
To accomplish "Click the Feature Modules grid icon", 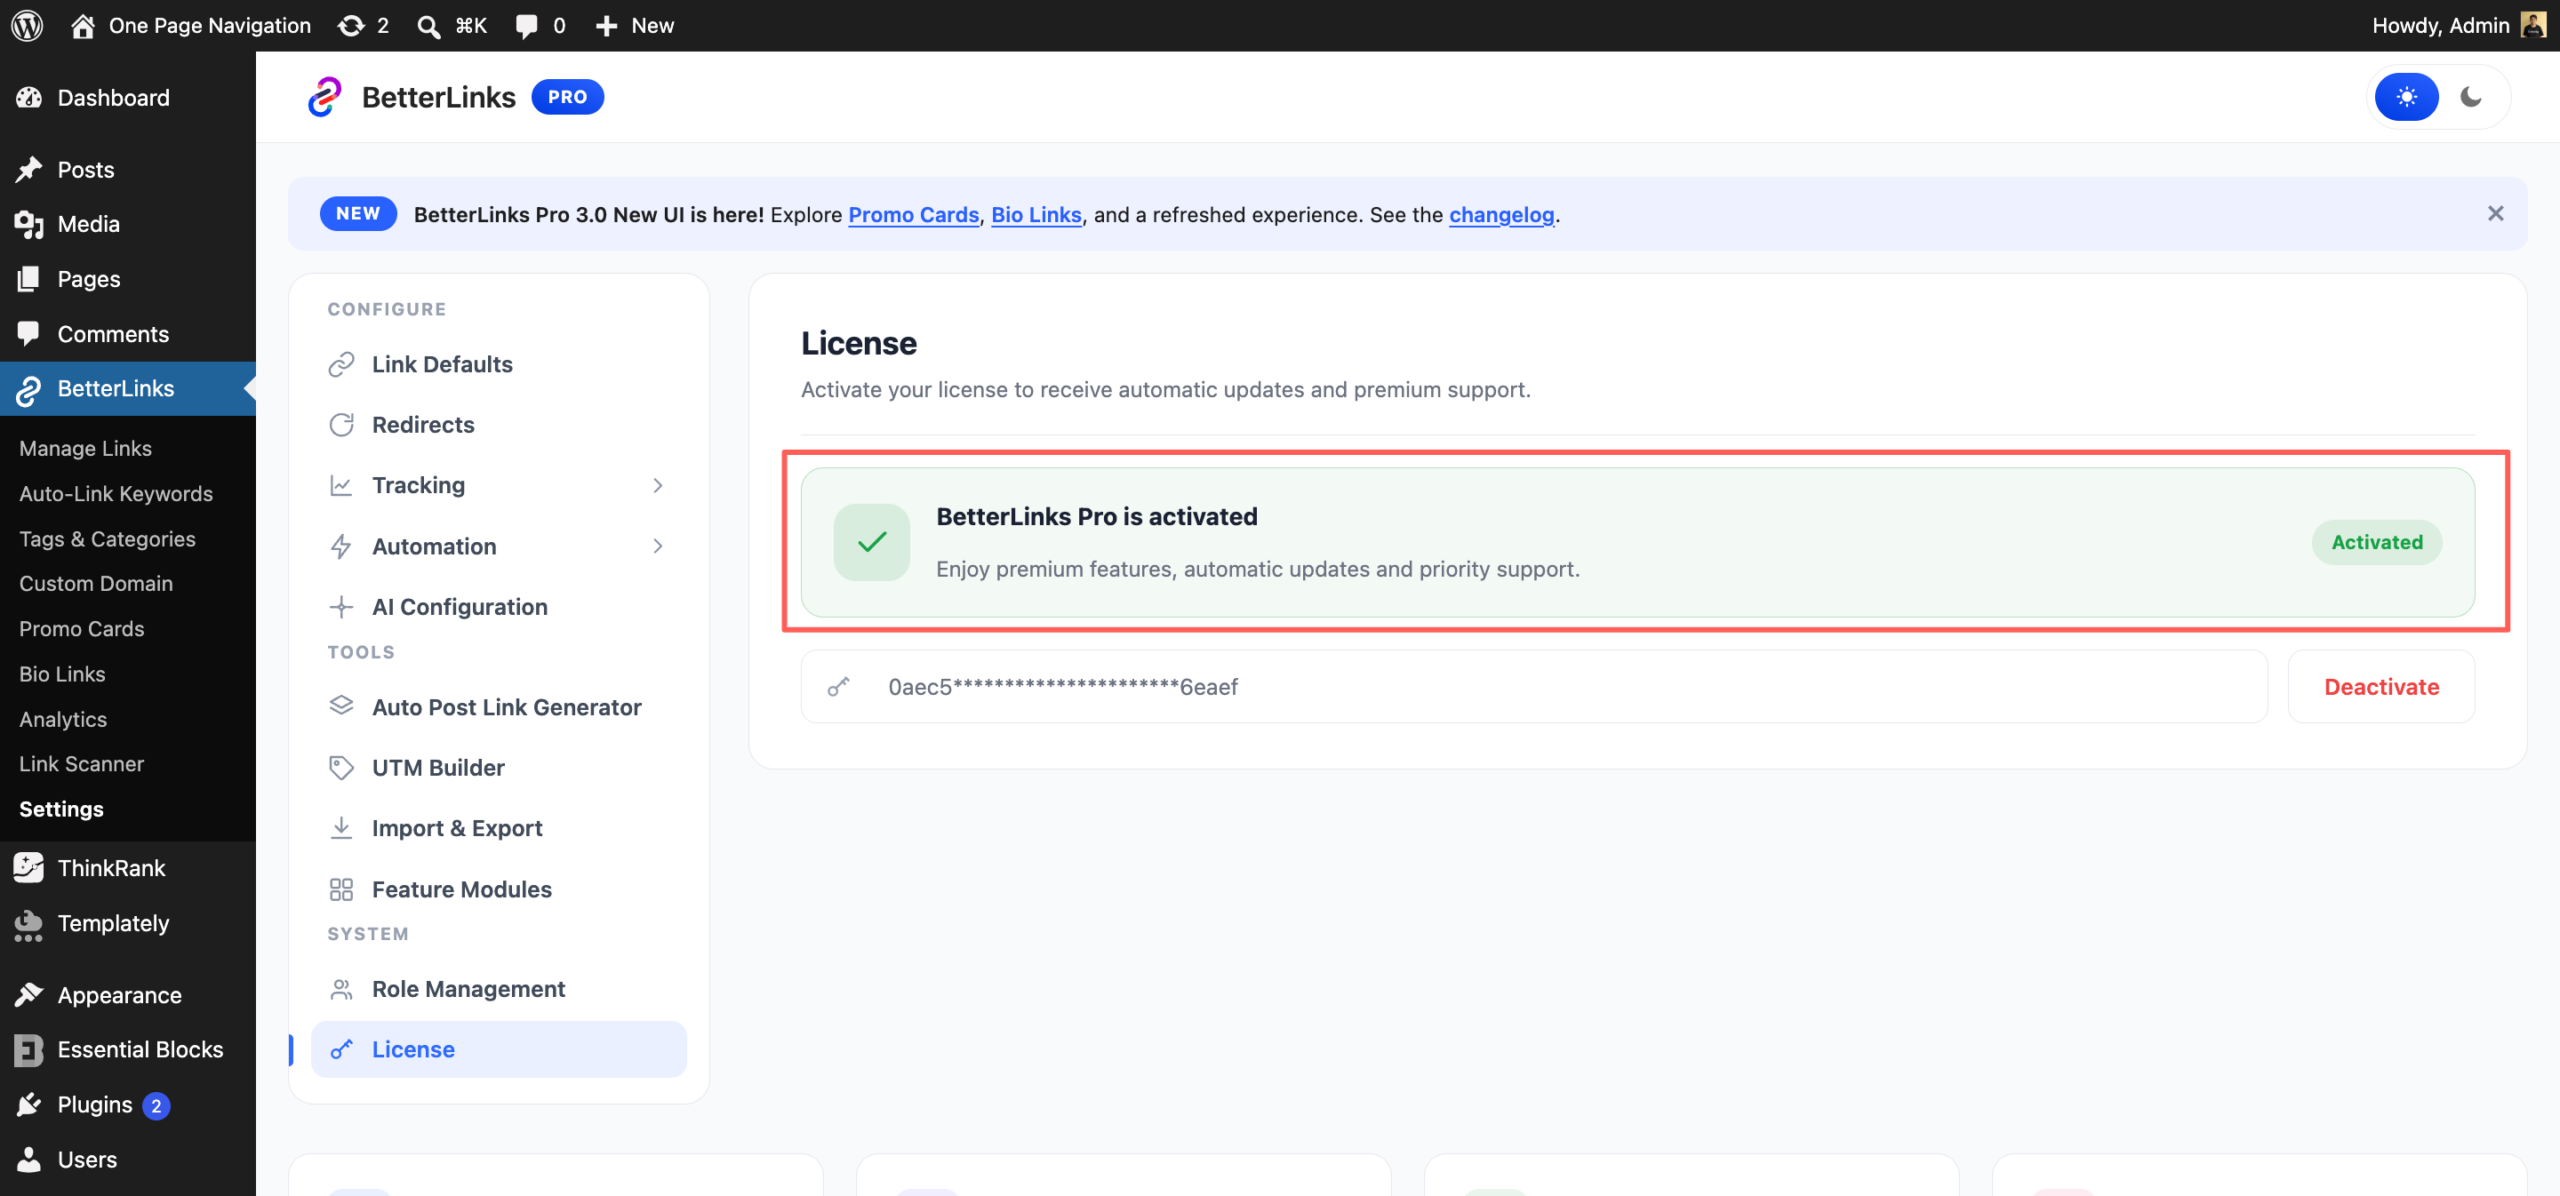I will (x=341, y=889).
